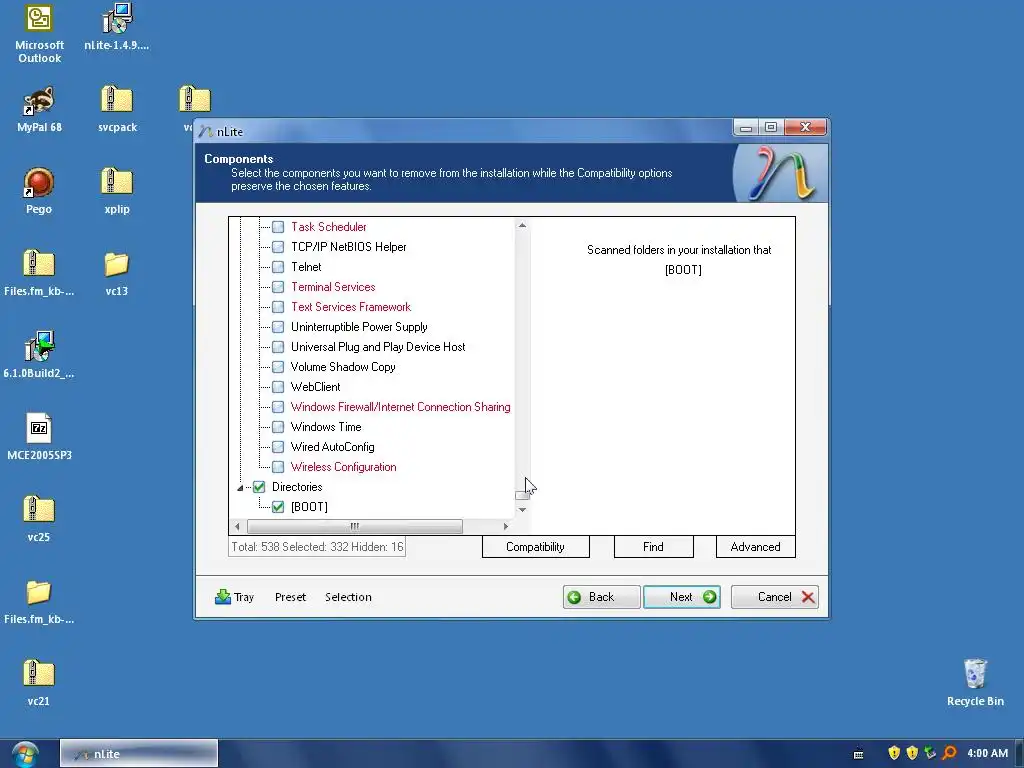Click the network status tray icon
This screenshot has height=768, width=1024.
coord(931,753)
